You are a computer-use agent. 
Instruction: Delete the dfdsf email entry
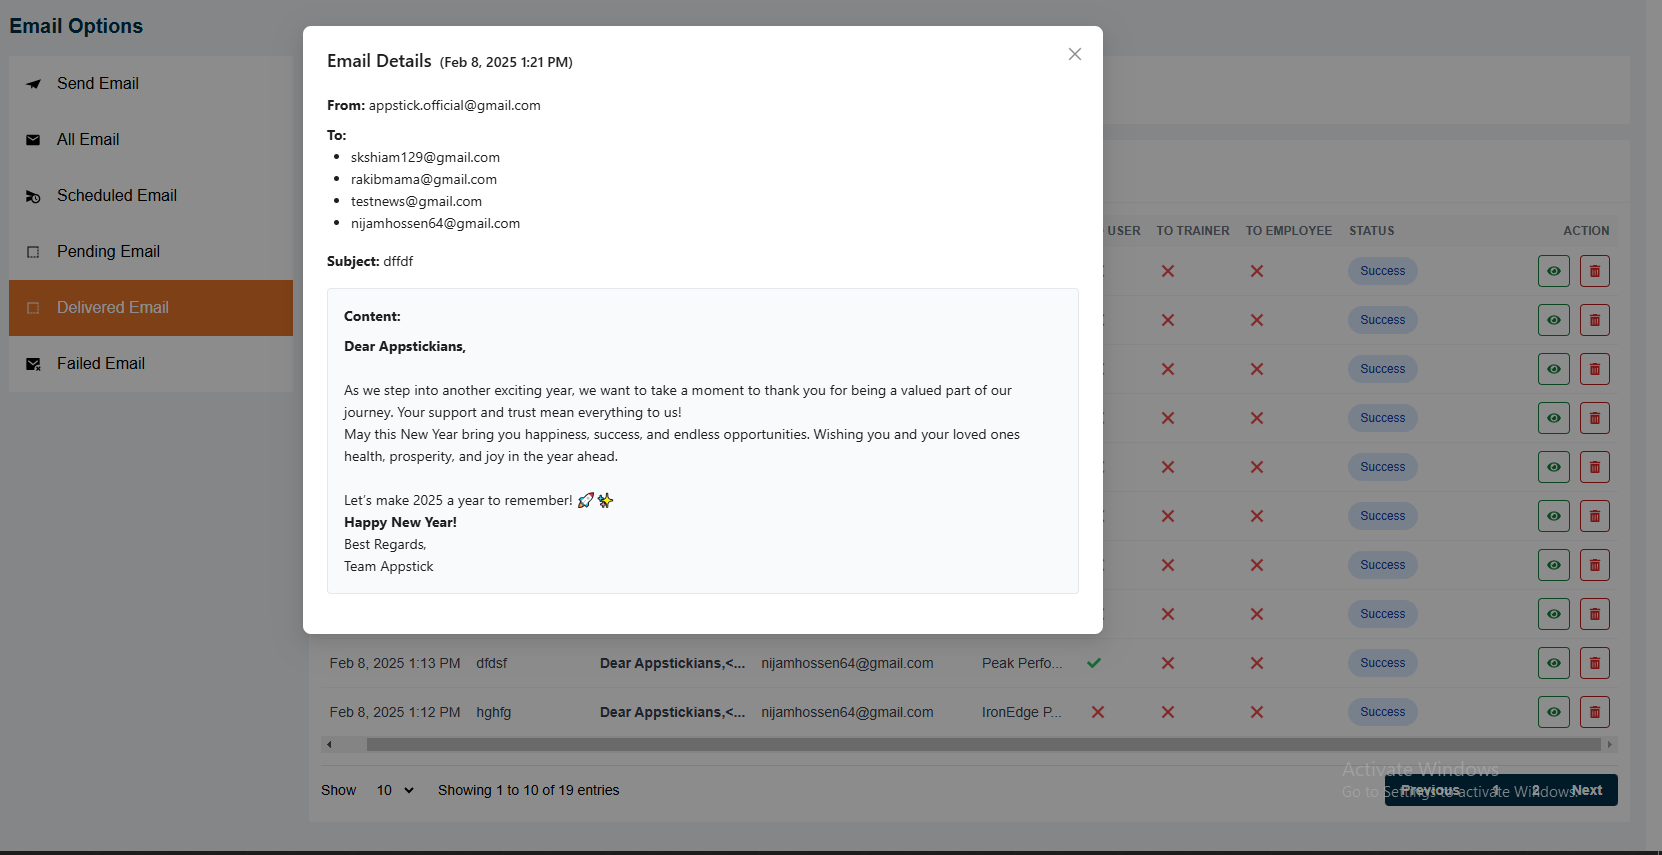point(1594,663)
